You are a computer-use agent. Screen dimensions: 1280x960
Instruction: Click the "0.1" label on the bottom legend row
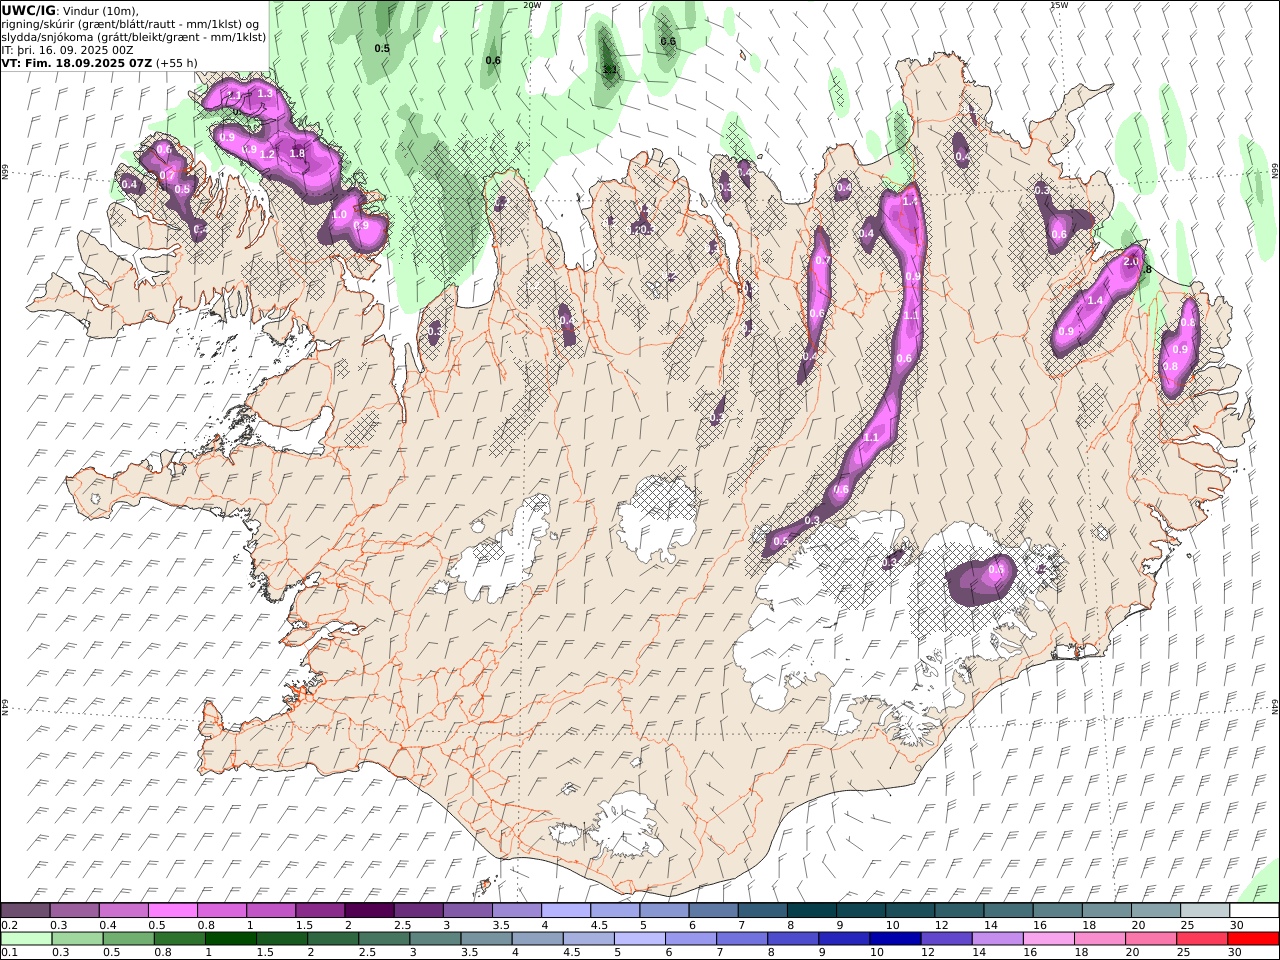pyautogui.click(x=8, y=953)
